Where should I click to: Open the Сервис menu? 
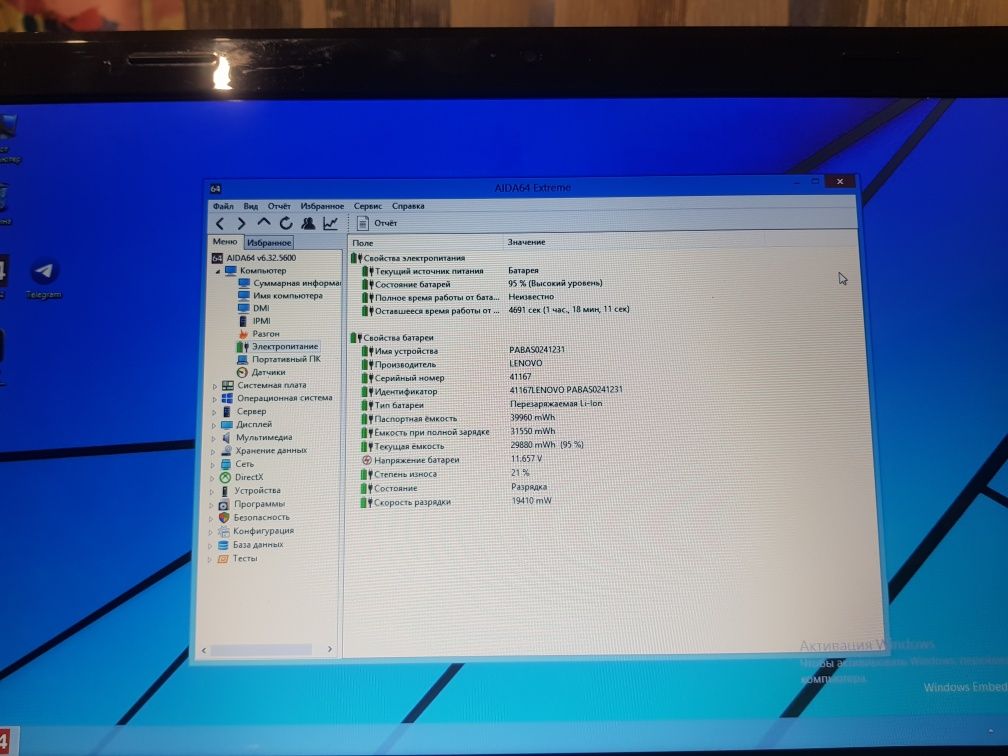pos(368,206)
